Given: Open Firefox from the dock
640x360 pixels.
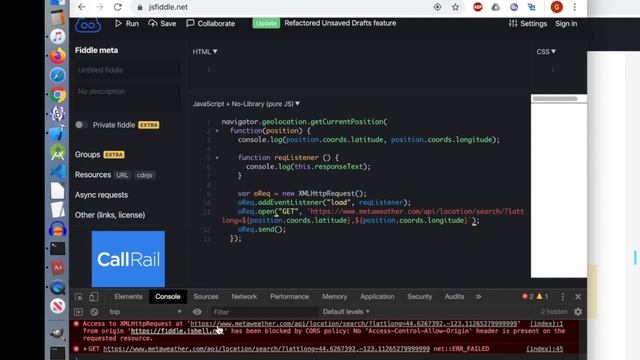Looking at the screenshot, I should coord(58,56).
